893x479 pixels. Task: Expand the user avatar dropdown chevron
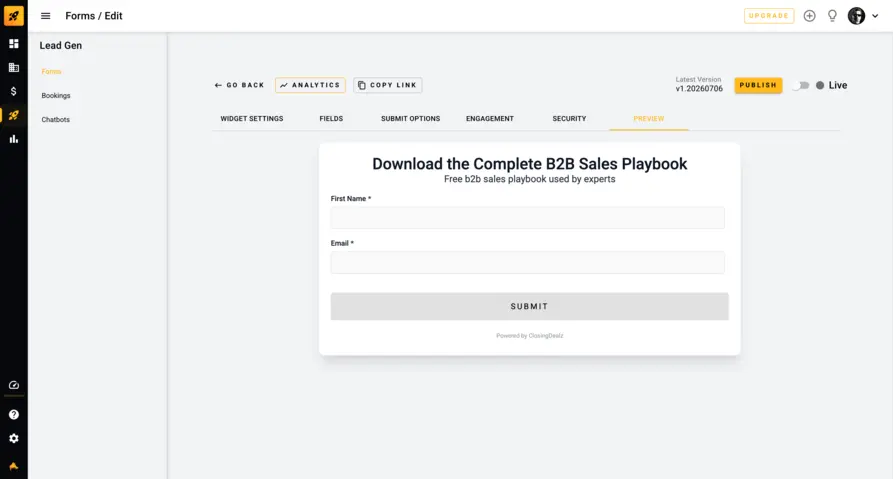pos(875,16)
